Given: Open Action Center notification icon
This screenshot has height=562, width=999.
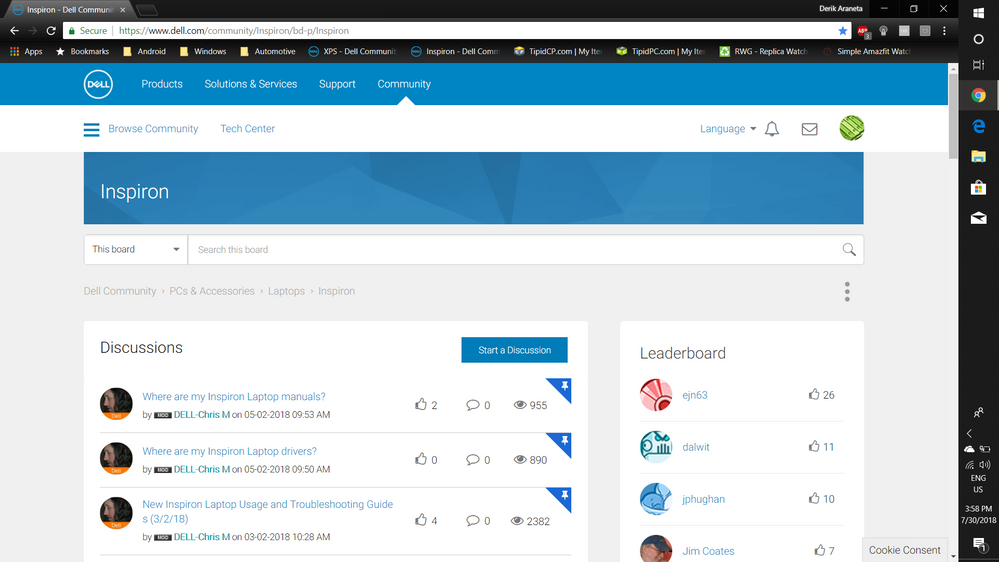Looking at the screenshot, I should coord(979,544).
